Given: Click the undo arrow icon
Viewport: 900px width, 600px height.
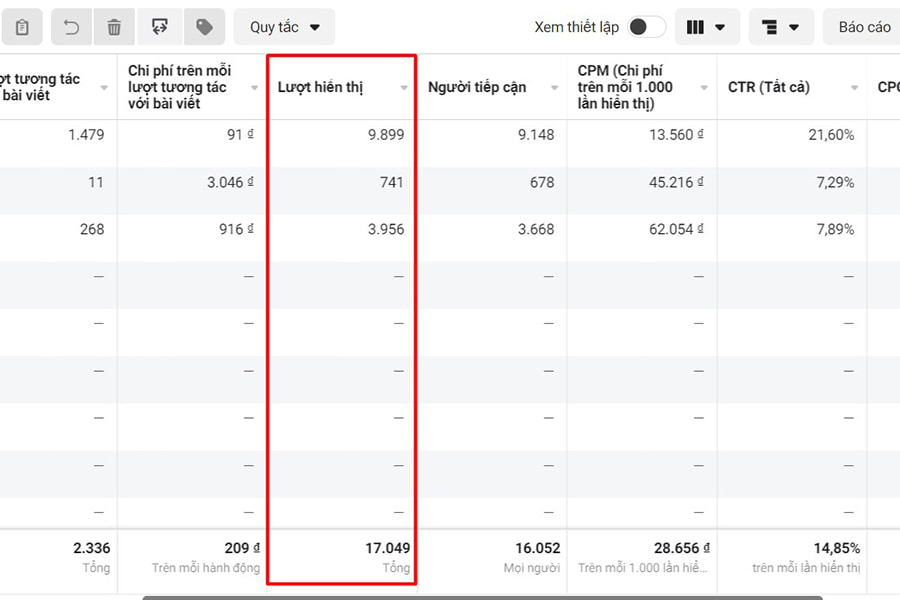Looking at the screenshot, I should pyautogui.click(x=71, y=27).
